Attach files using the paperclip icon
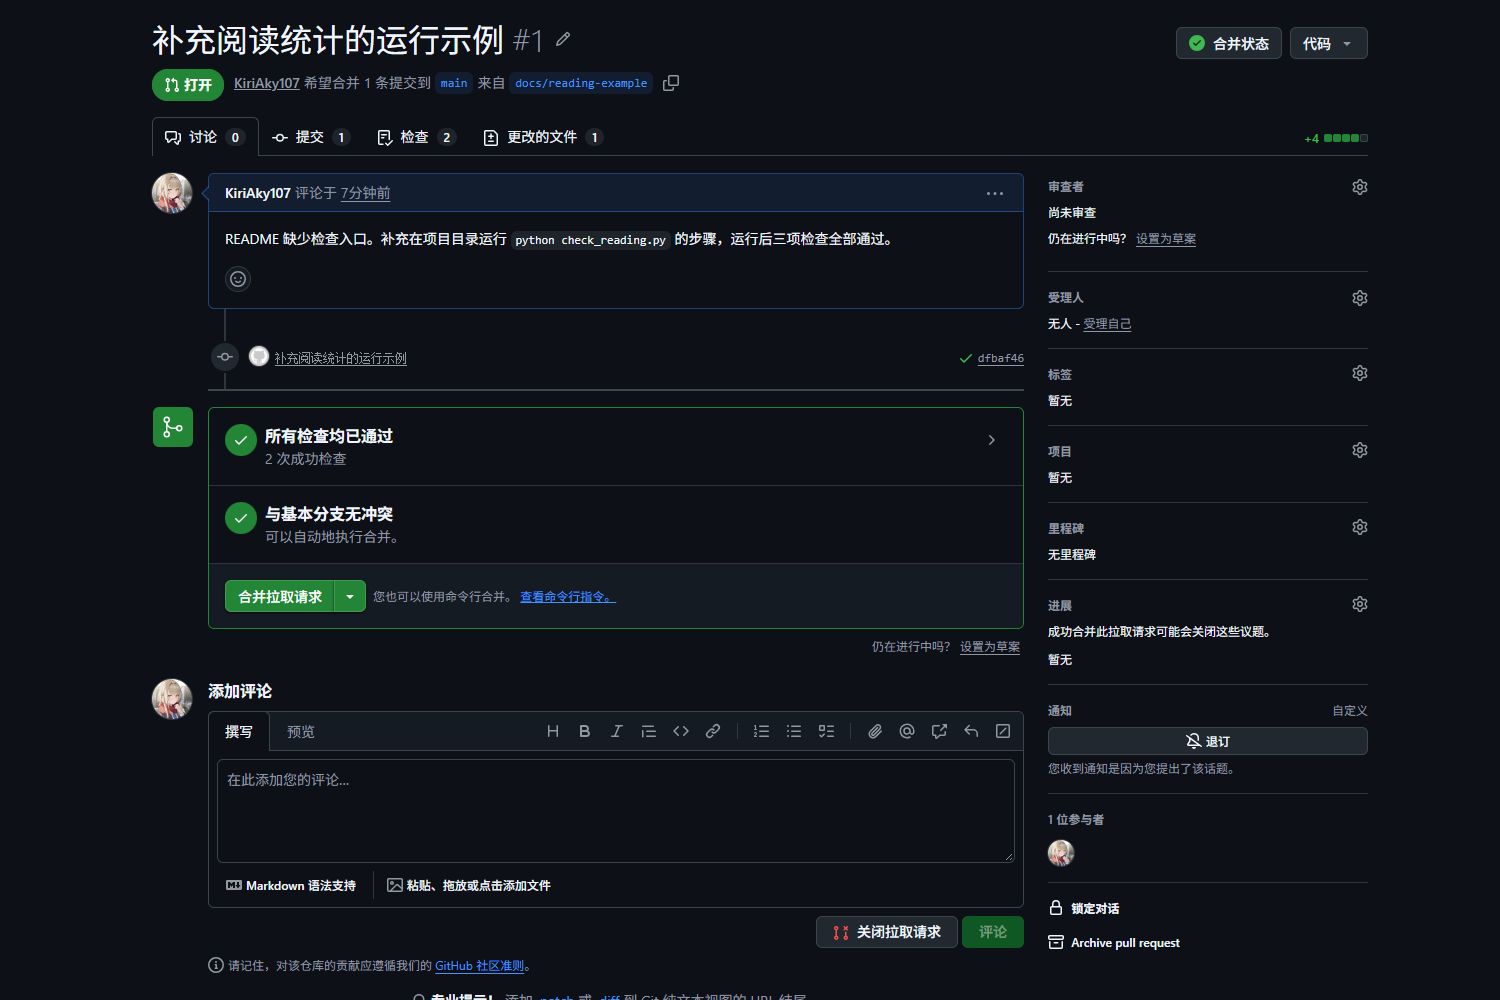 pyautogui.click(x=875, y=731)
